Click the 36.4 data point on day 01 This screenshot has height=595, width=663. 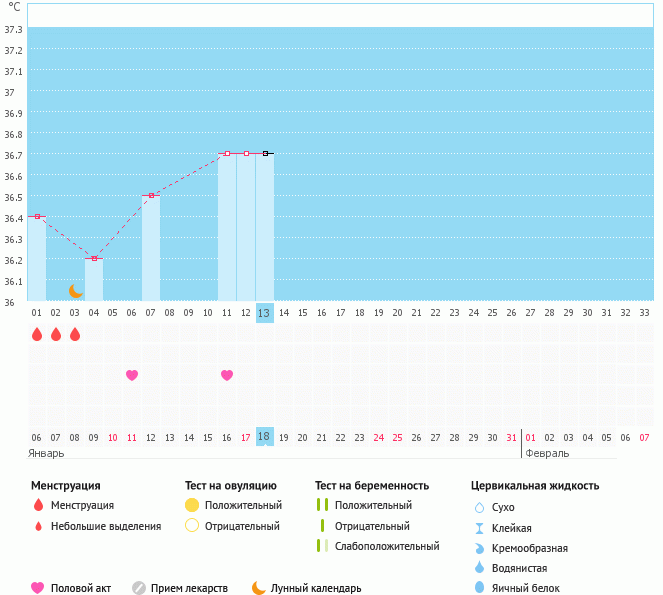(37, 216)
